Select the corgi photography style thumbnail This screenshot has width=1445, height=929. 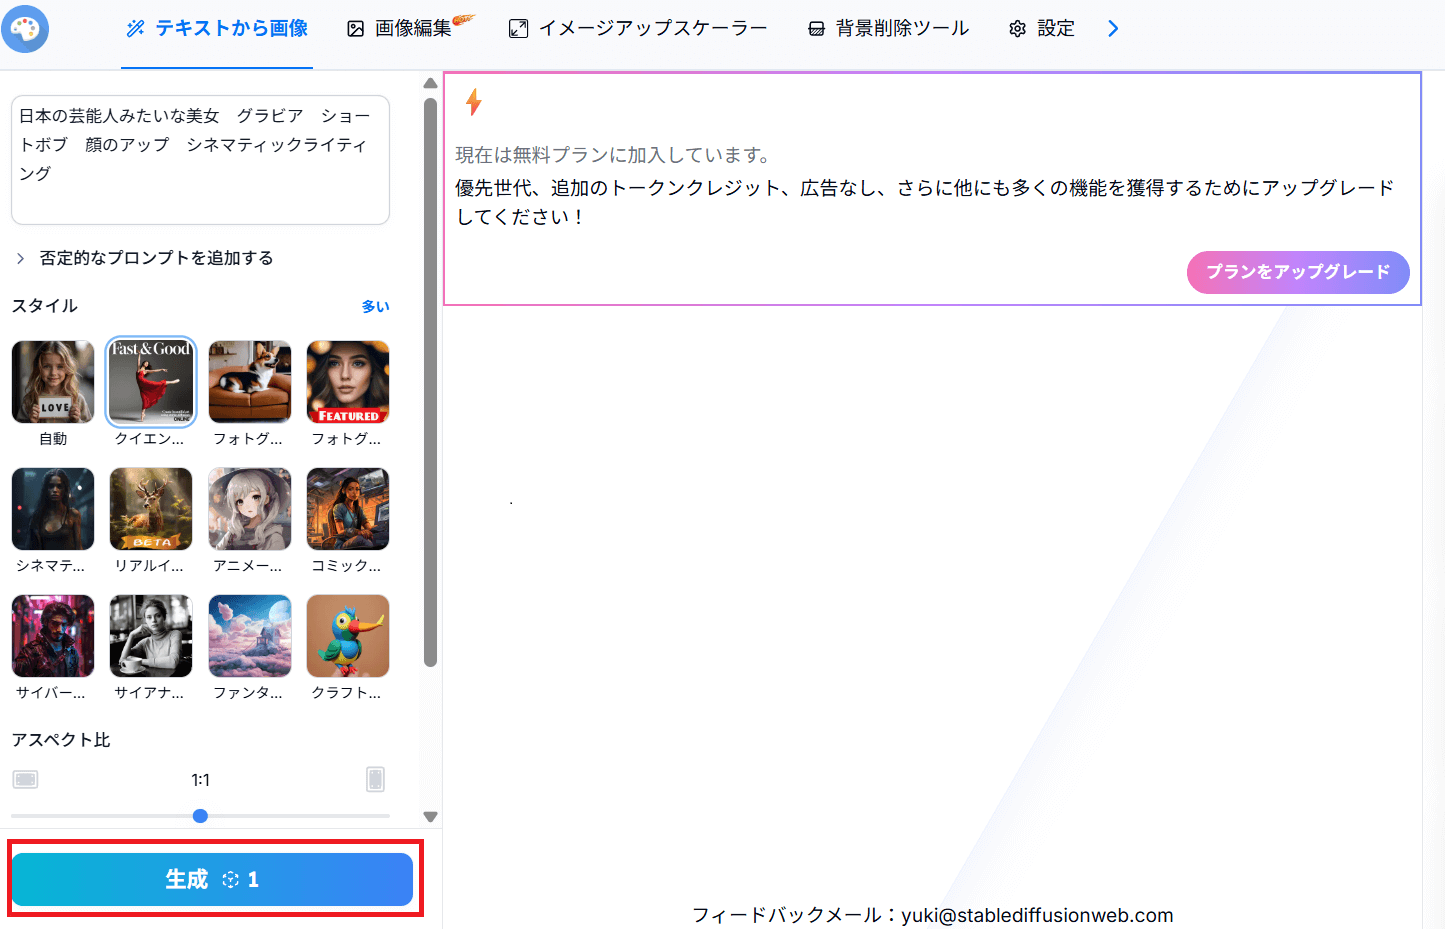pyautogui.click(x=250, y=382)
